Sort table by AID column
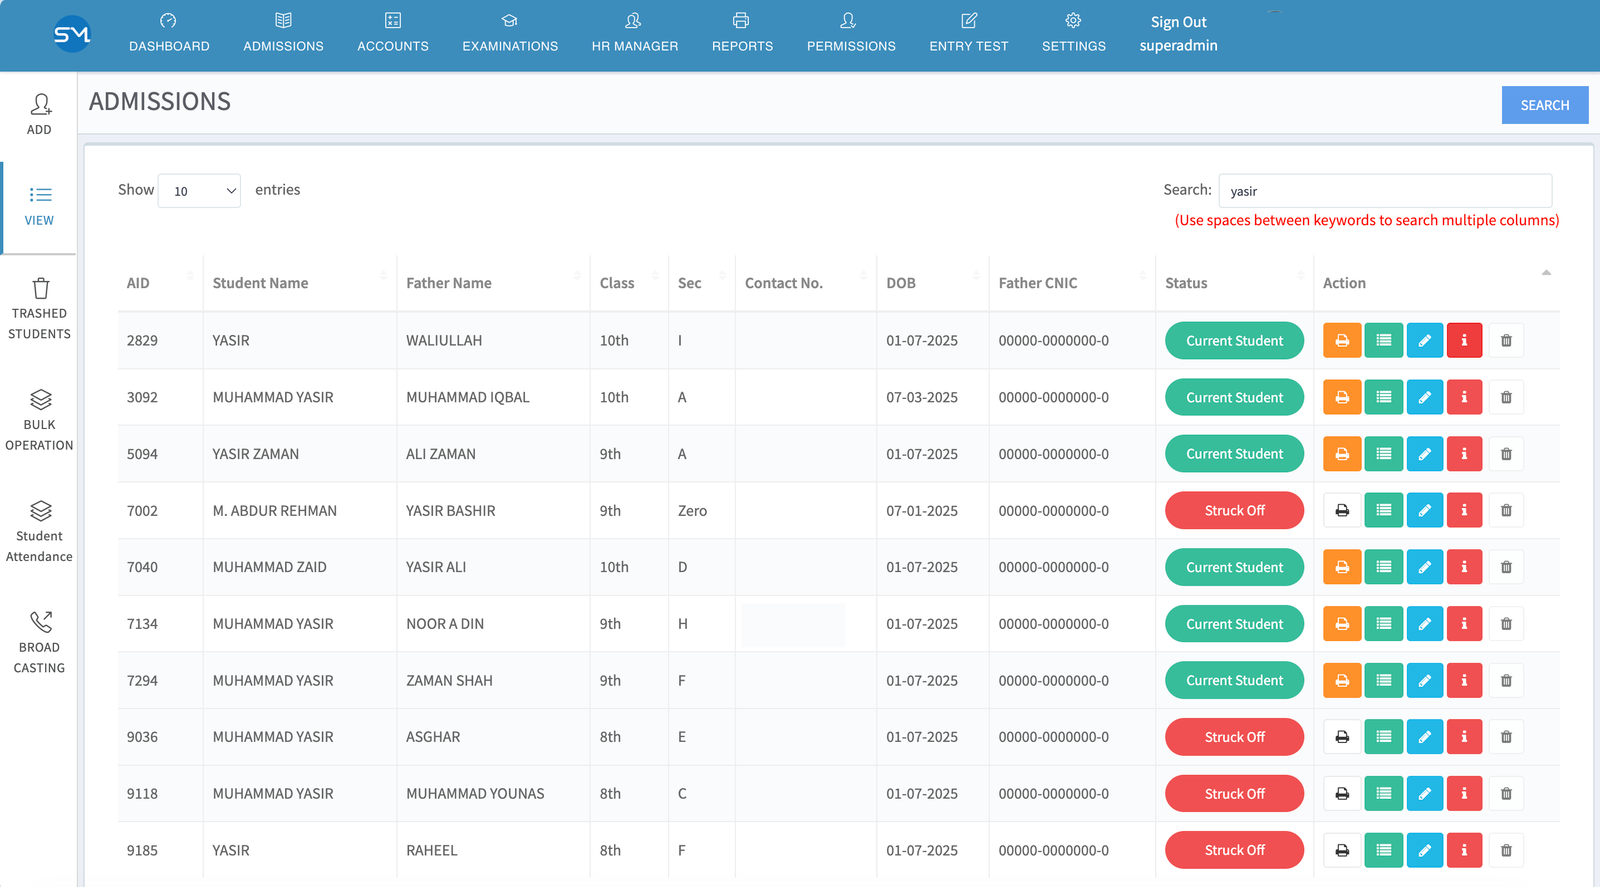 click(160, 283)
